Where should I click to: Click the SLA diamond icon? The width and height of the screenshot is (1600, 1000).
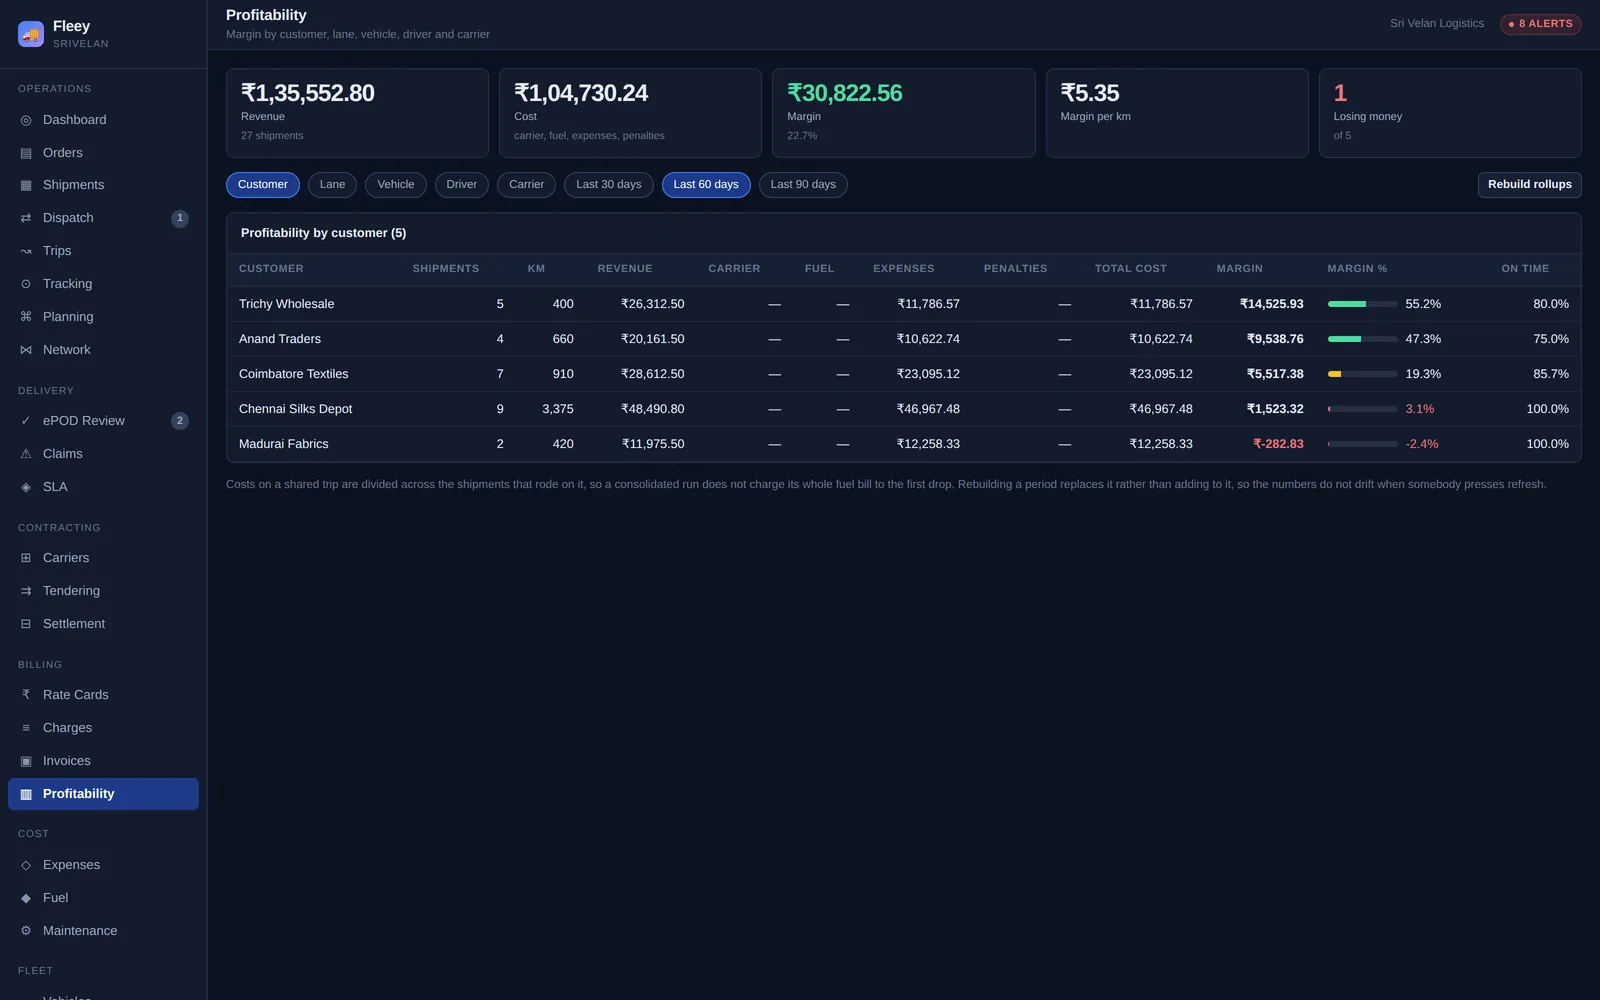(x=26, y=487)
